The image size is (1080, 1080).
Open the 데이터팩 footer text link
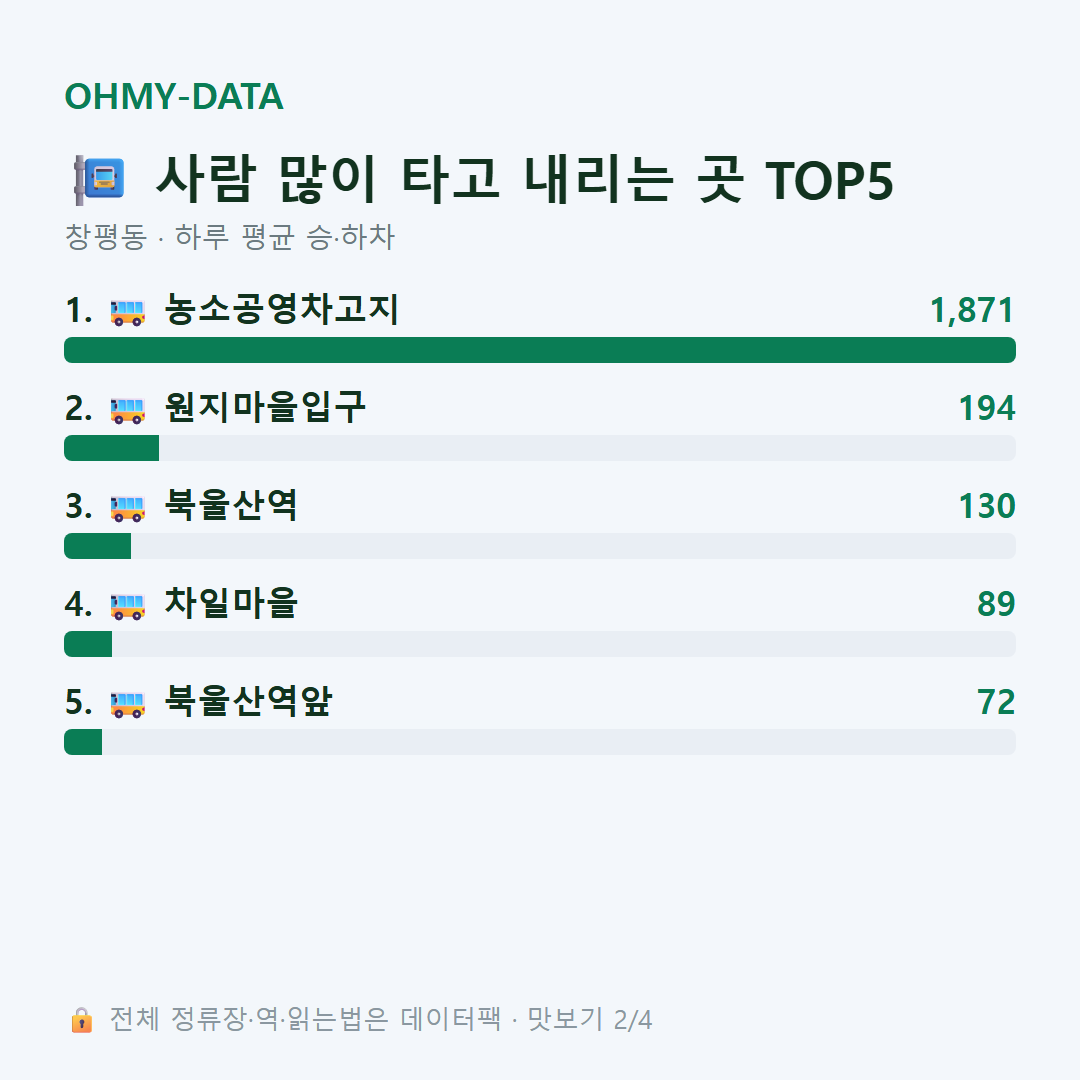pos(451,1019)
